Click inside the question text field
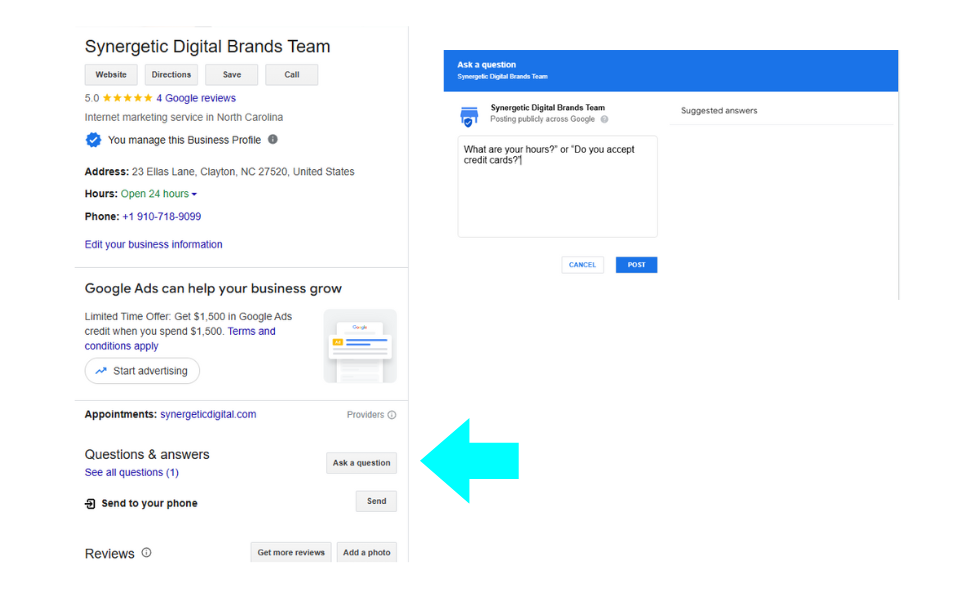The image size is (970, 600). coord(557,190)
